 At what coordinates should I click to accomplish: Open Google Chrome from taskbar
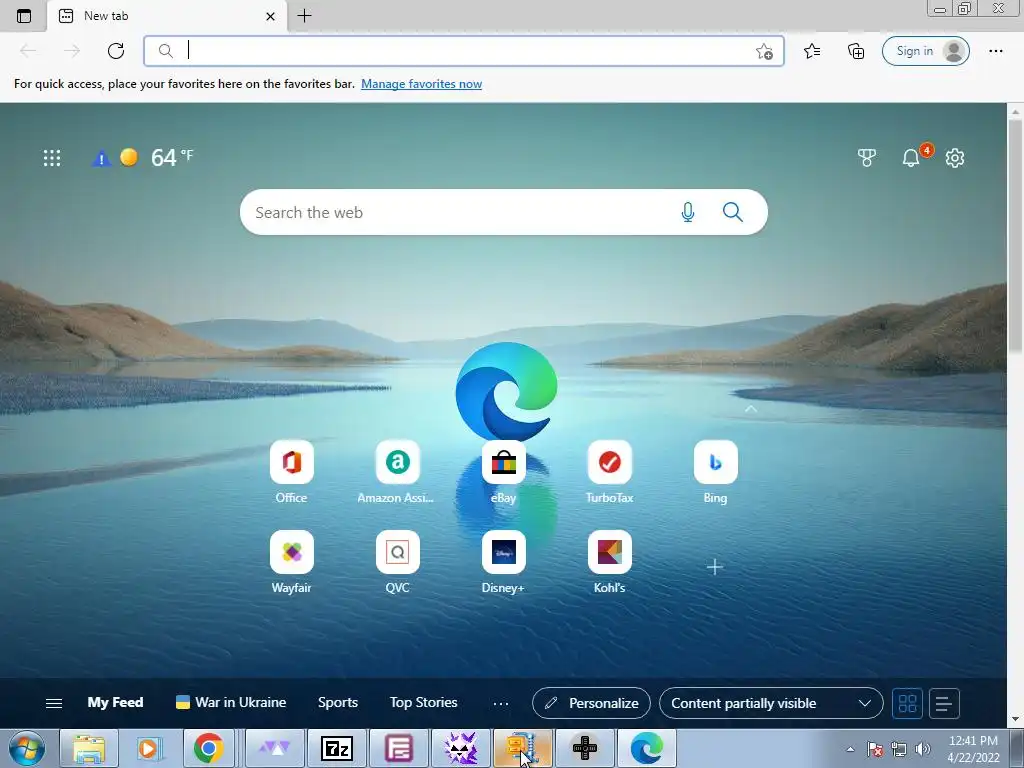click(208, 748)
